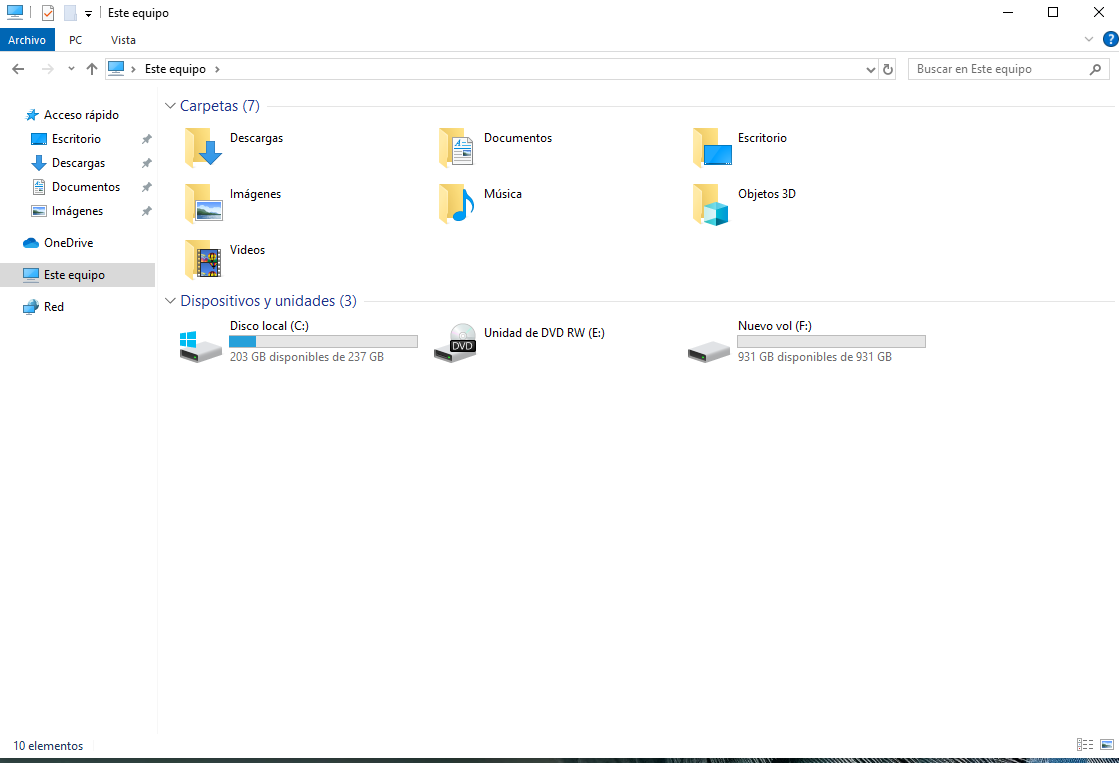Select the Disco local (C:) drive icon
This screenshot has height=763, width=1119.
(201, 344)
